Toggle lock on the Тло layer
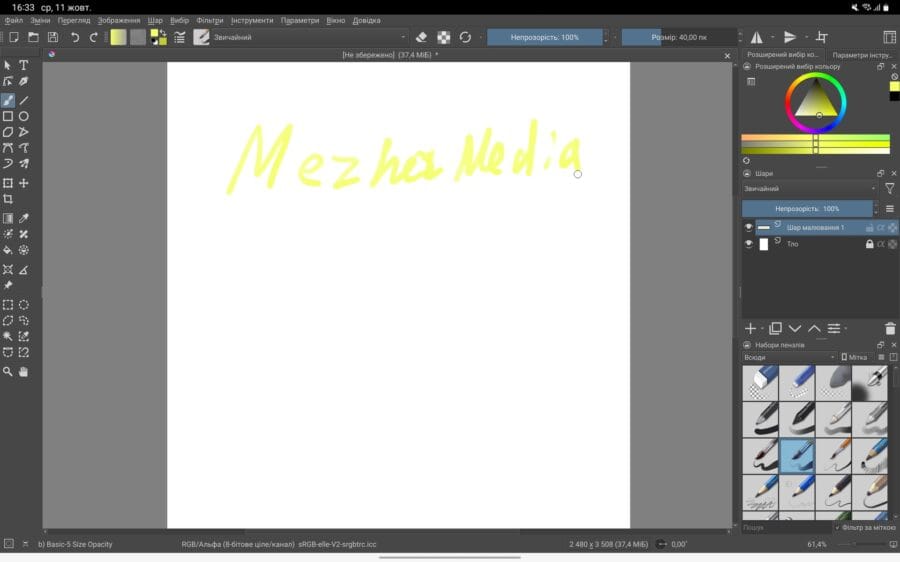Screen dimensions: 900x562 click(870, 244)
